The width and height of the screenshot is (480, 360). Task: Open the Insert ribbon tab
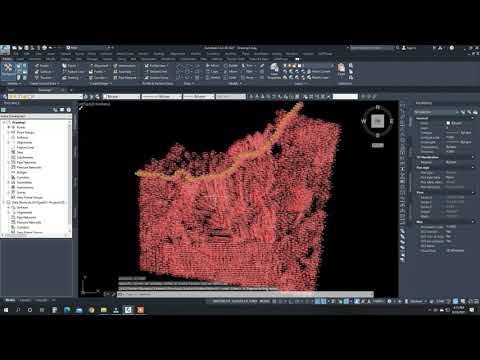click(20, 59)
